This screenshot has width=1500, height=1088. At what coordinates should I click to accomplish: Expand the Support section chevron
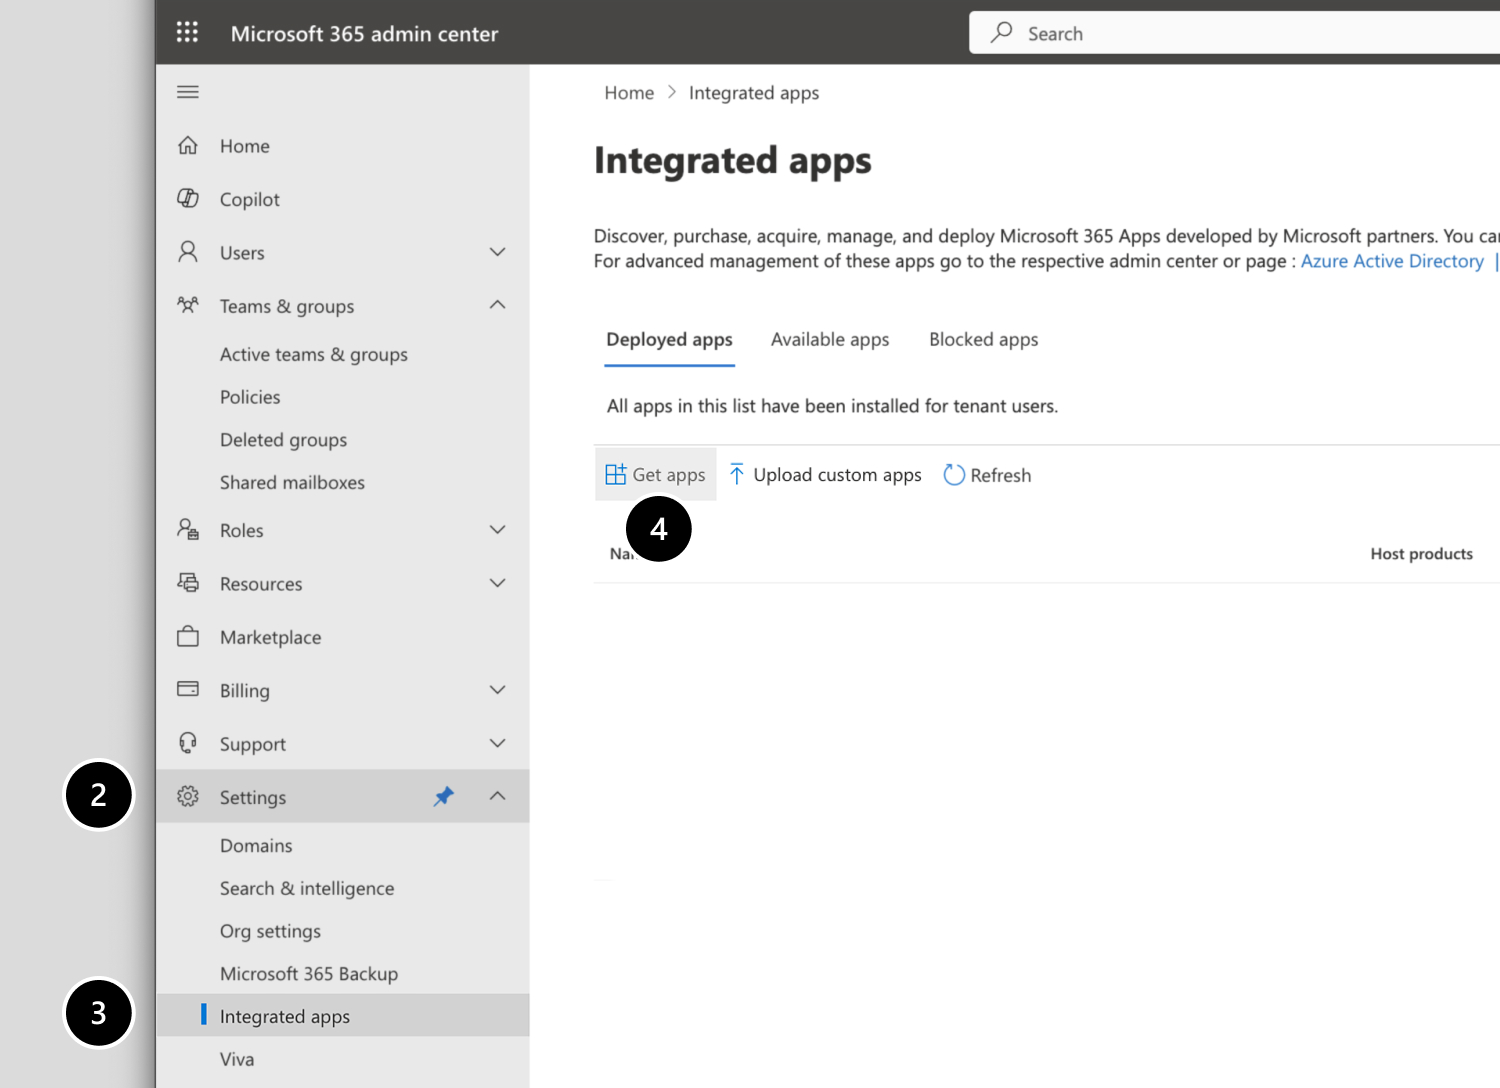[497, 743]
